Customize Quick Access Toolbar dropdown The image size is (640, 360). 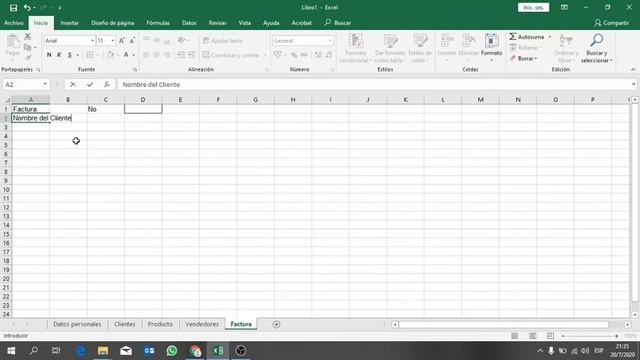click(x=60, y=8)
